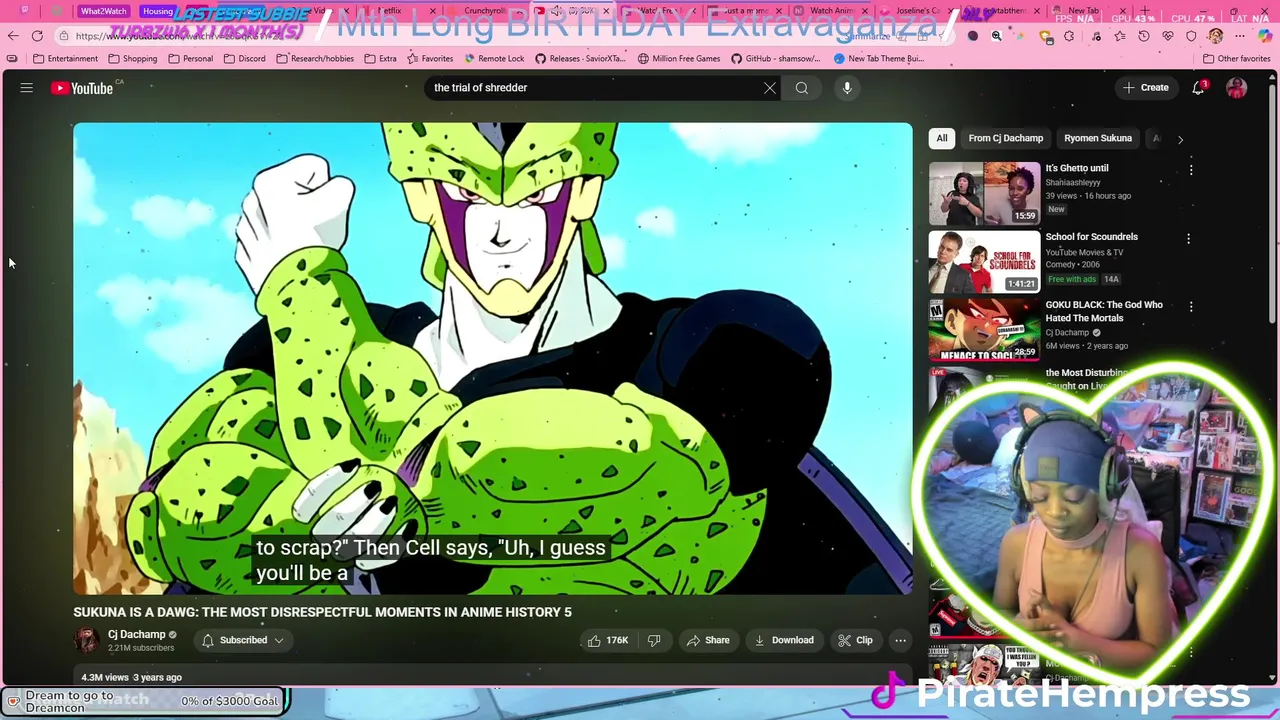Click browser back arrow
1280x720 pixels.
(x=13, y=36)
